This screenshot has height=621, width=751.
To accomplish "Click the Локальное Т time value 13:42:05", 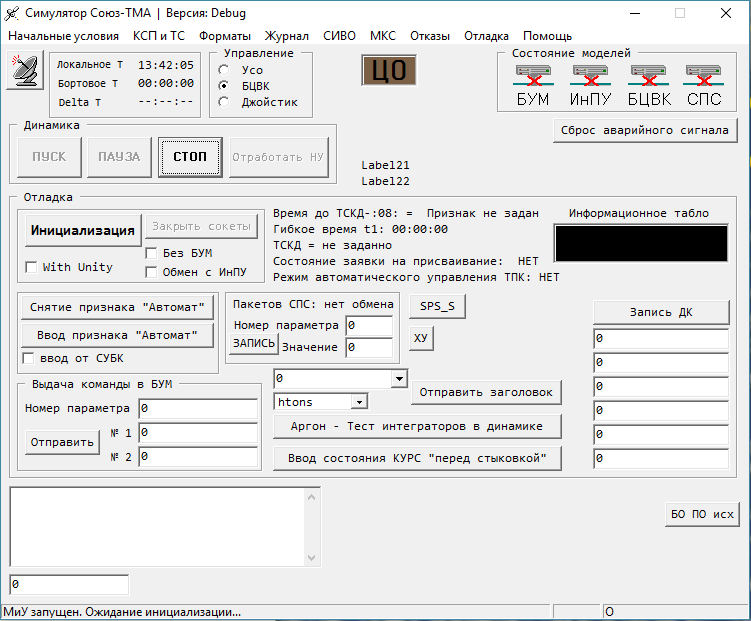I will 166,65.
